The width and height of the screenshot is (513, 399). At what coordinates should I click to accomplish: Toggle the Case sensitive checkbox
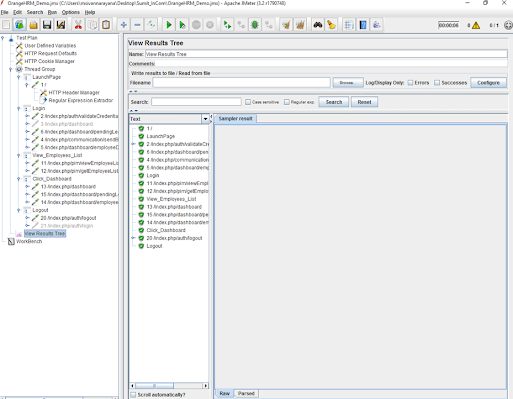pyautogui.click(x=248, y=102)
